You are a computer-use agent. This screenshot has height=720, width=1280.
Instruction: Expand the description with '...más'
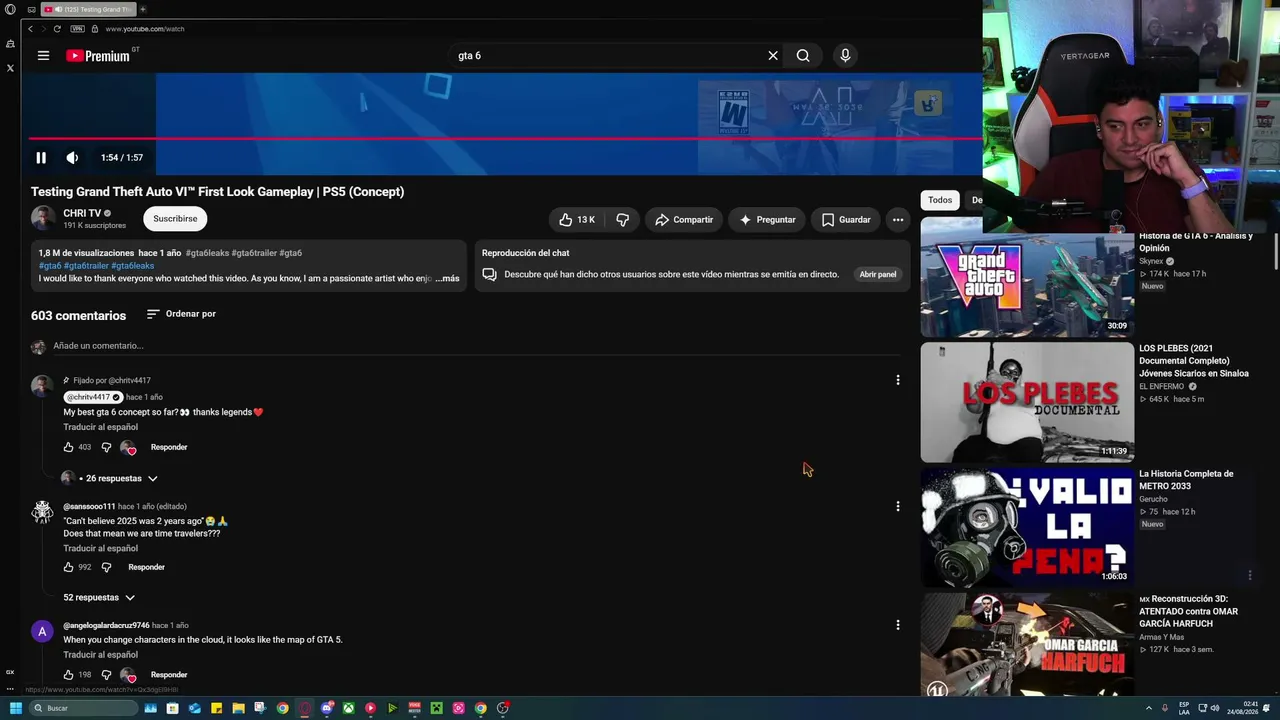(x=447, y=278)
